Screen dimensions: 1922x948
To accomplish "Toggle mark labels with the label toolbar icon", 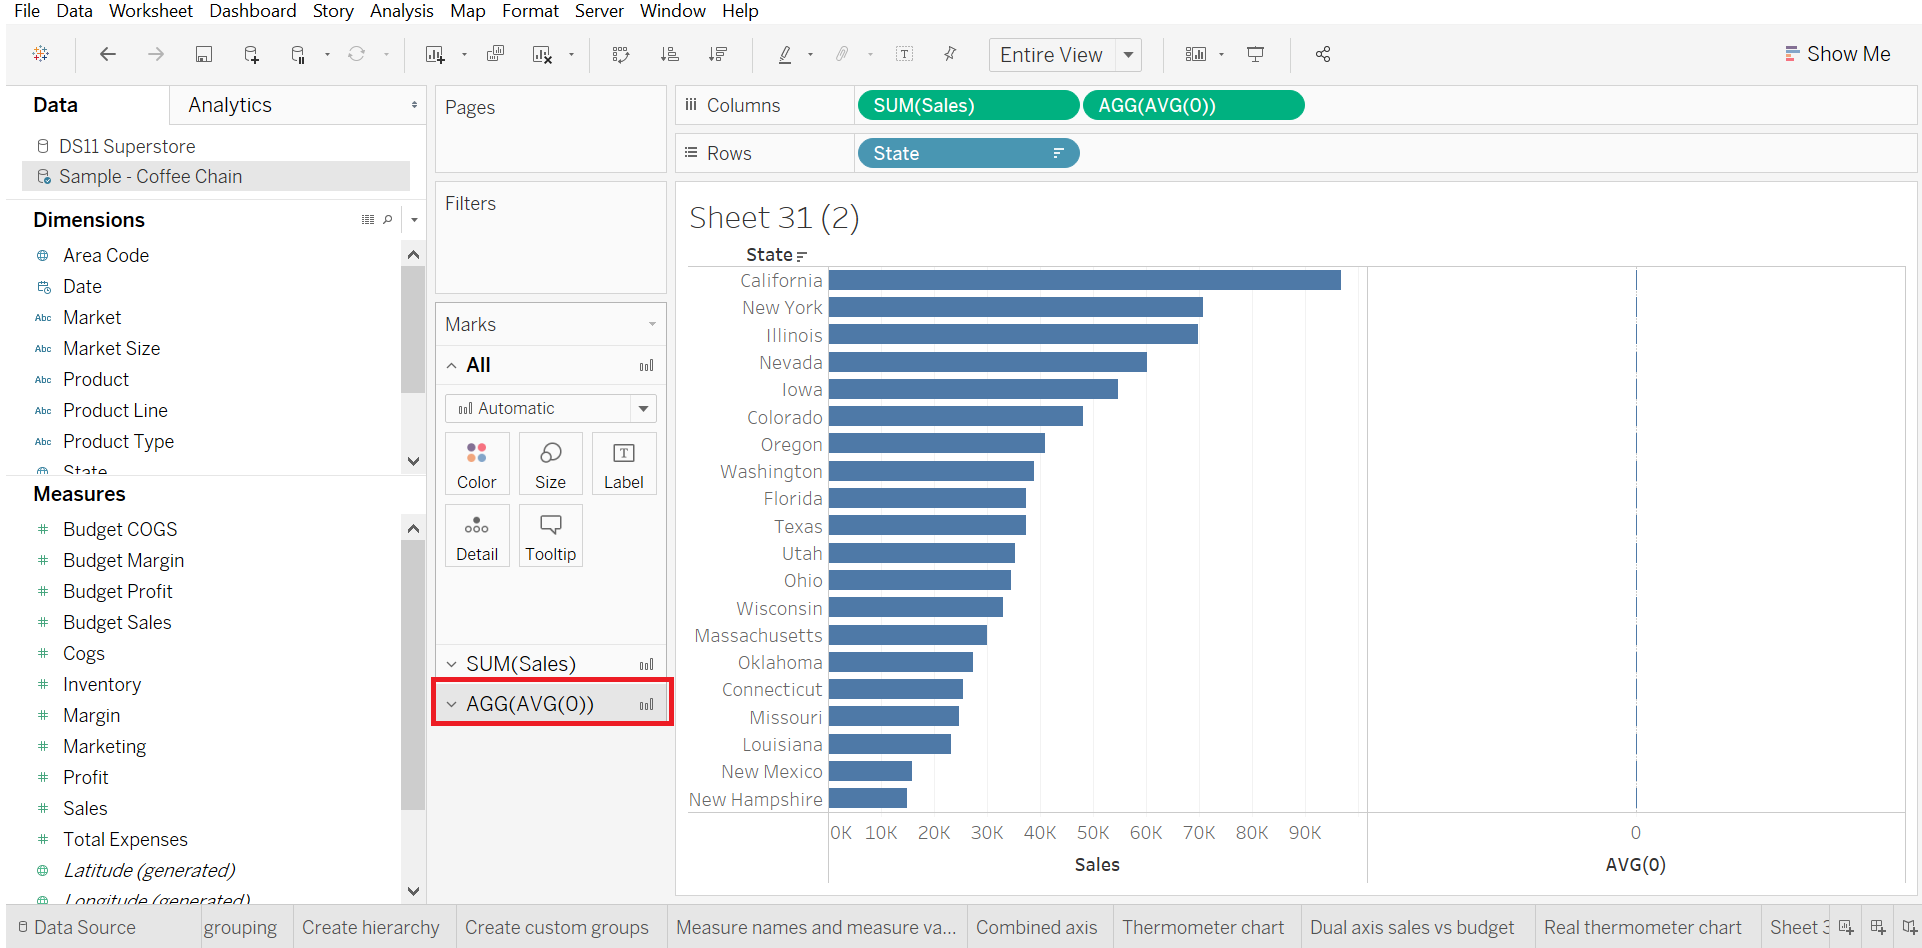I will [x=905, y=54].
